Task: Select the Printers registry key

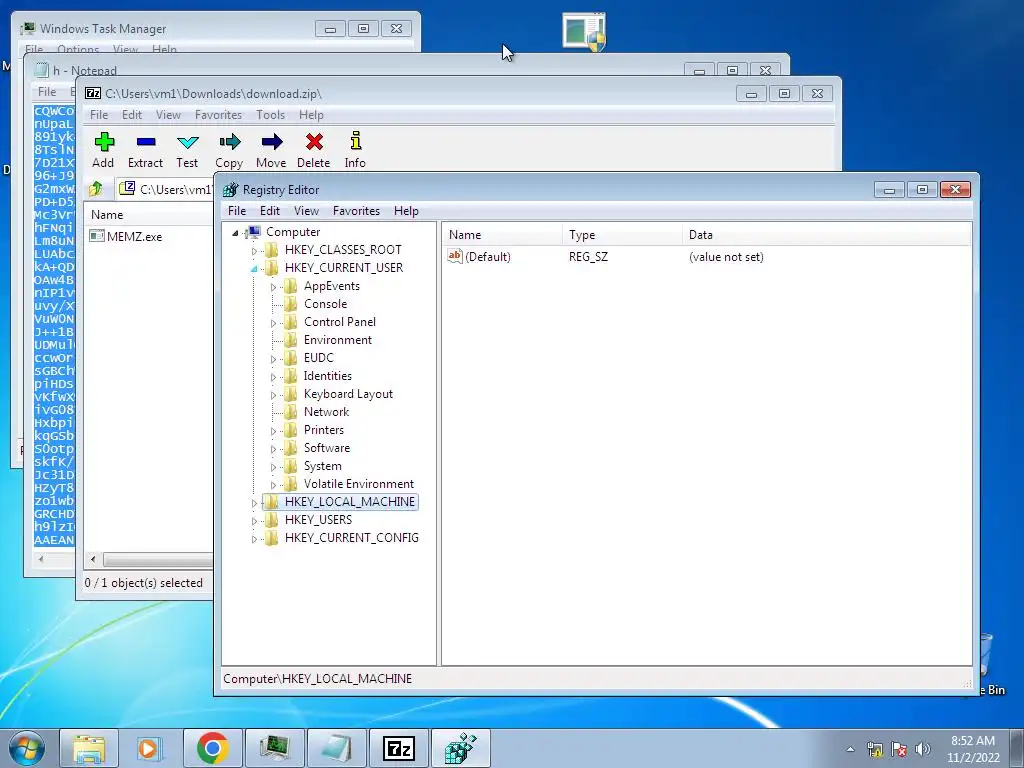Action: (x=323, y=430)
